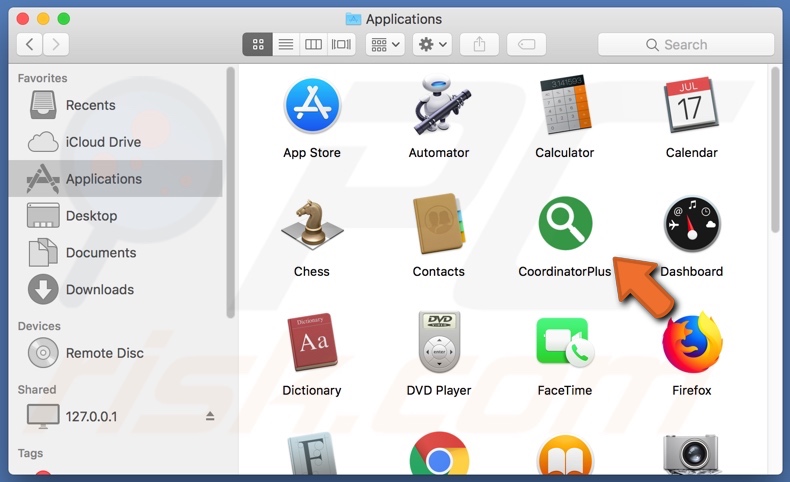Image resolution: width=790 pixels, height=482 pixels.
Task: Switch to icon view
Action: coord(258,44)
